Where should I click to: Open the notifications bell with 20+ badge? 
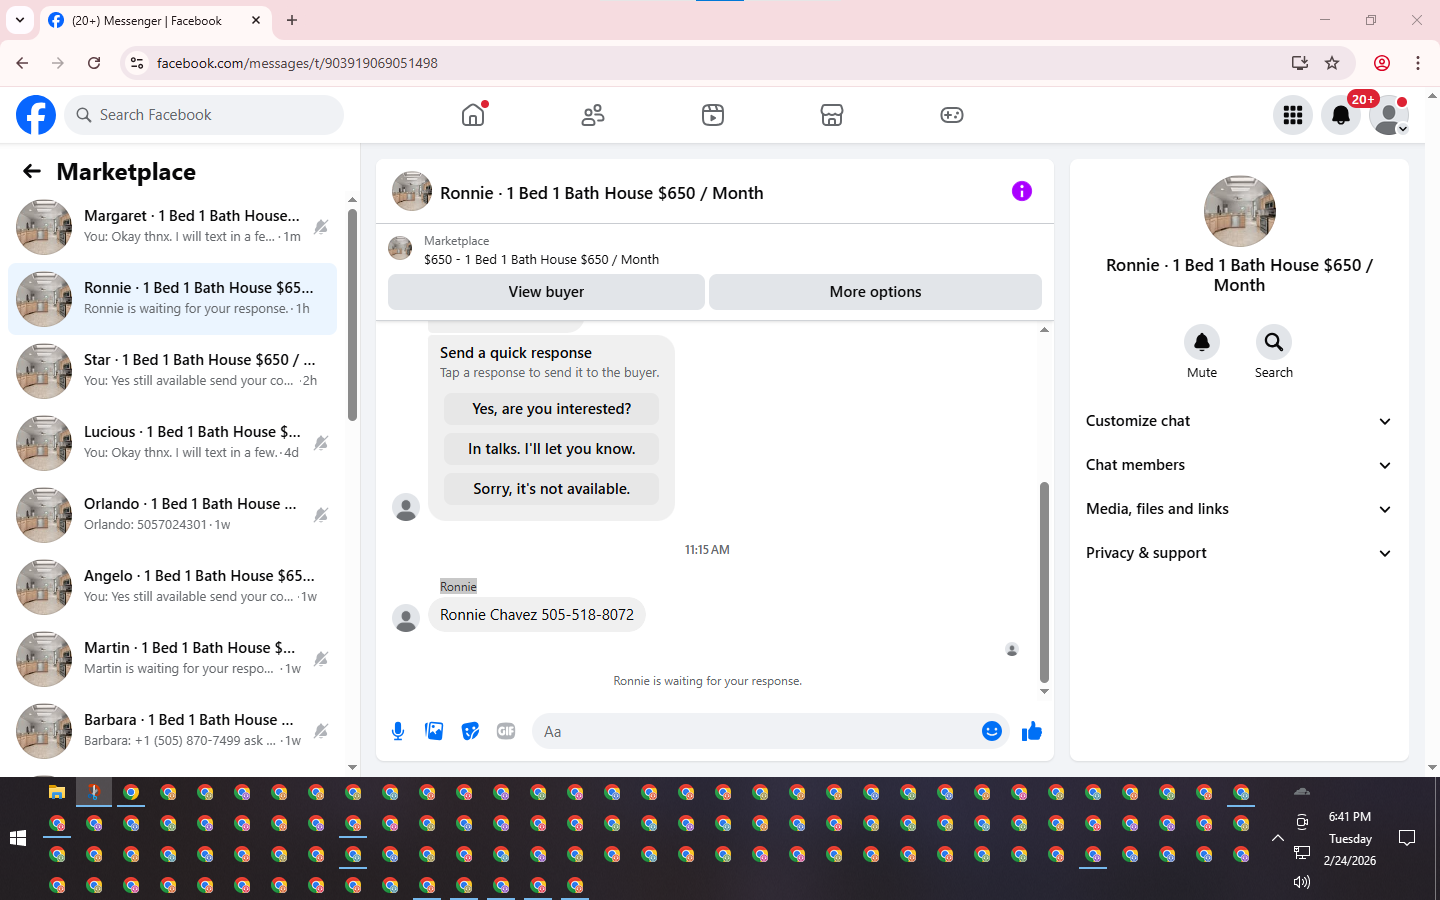(1341, 115)
